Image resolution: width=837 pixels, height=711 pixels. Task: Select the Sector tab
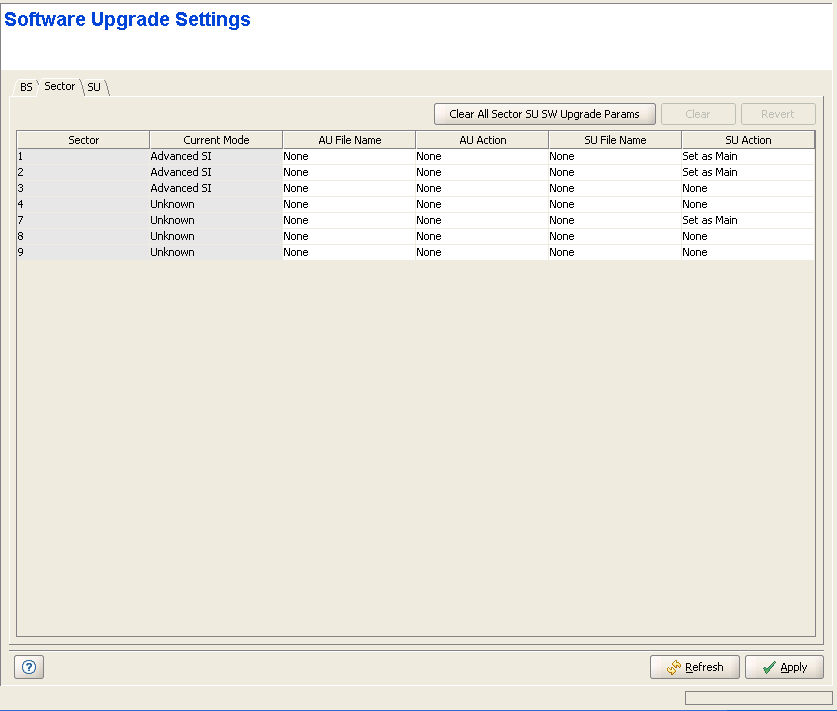pos(60,86)
